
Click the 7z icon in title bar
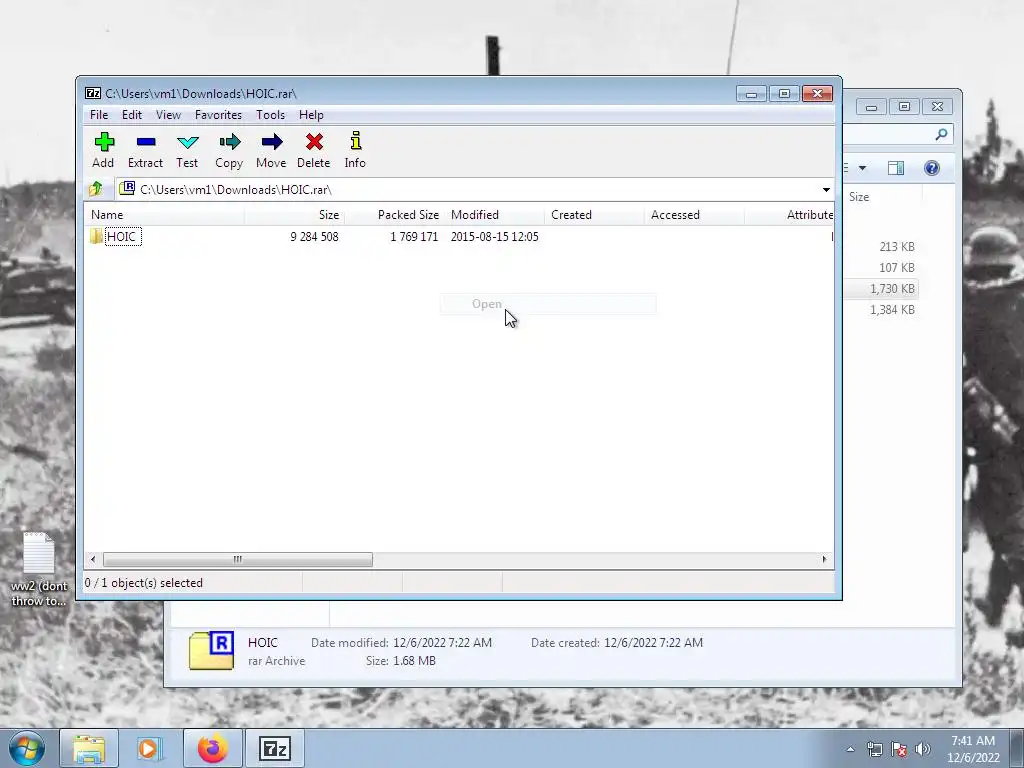point(93,93)
